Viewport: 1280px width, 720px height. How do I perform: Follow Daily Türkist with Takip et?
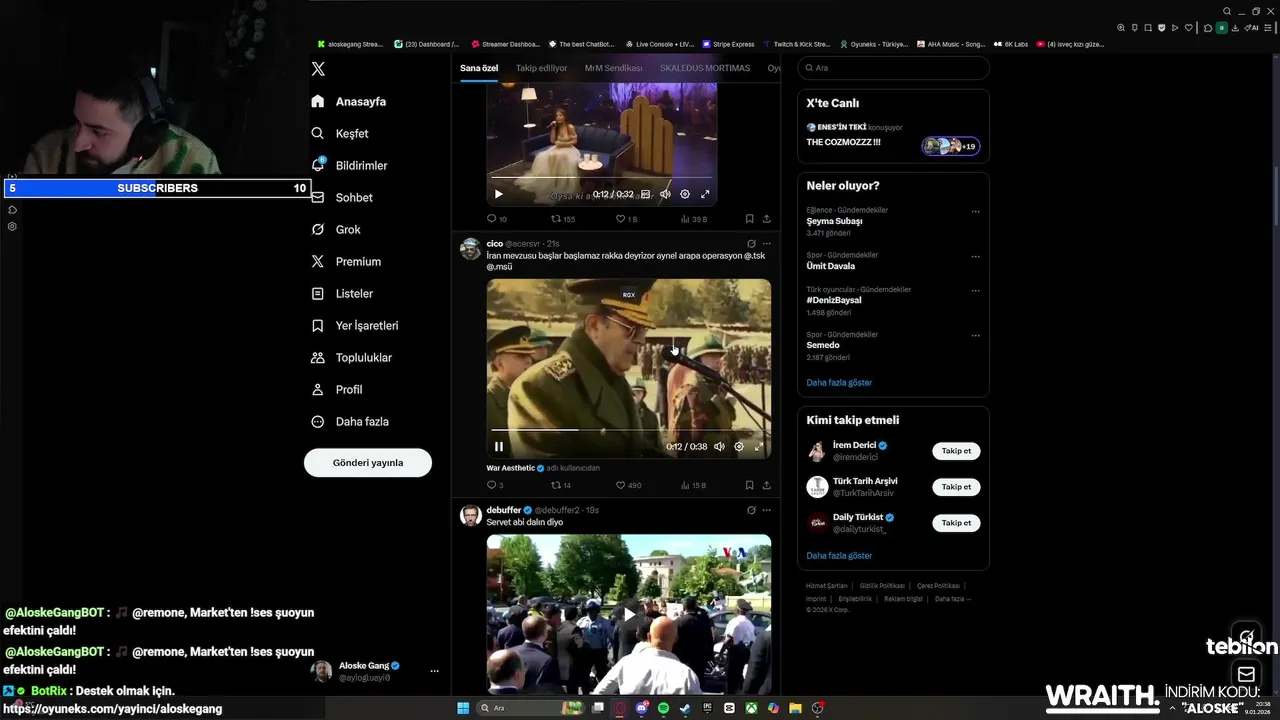[x=956, y=523]
